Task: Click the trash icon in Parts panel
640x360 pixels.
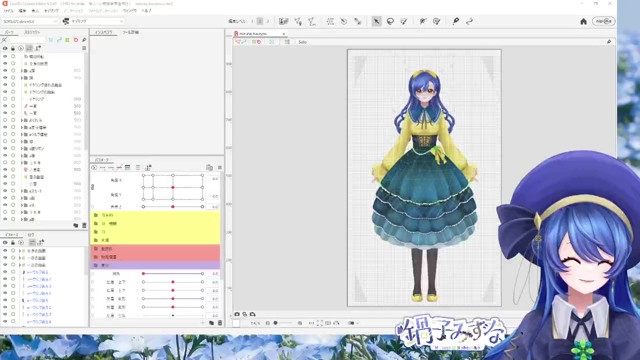Action: pos(84,225)
